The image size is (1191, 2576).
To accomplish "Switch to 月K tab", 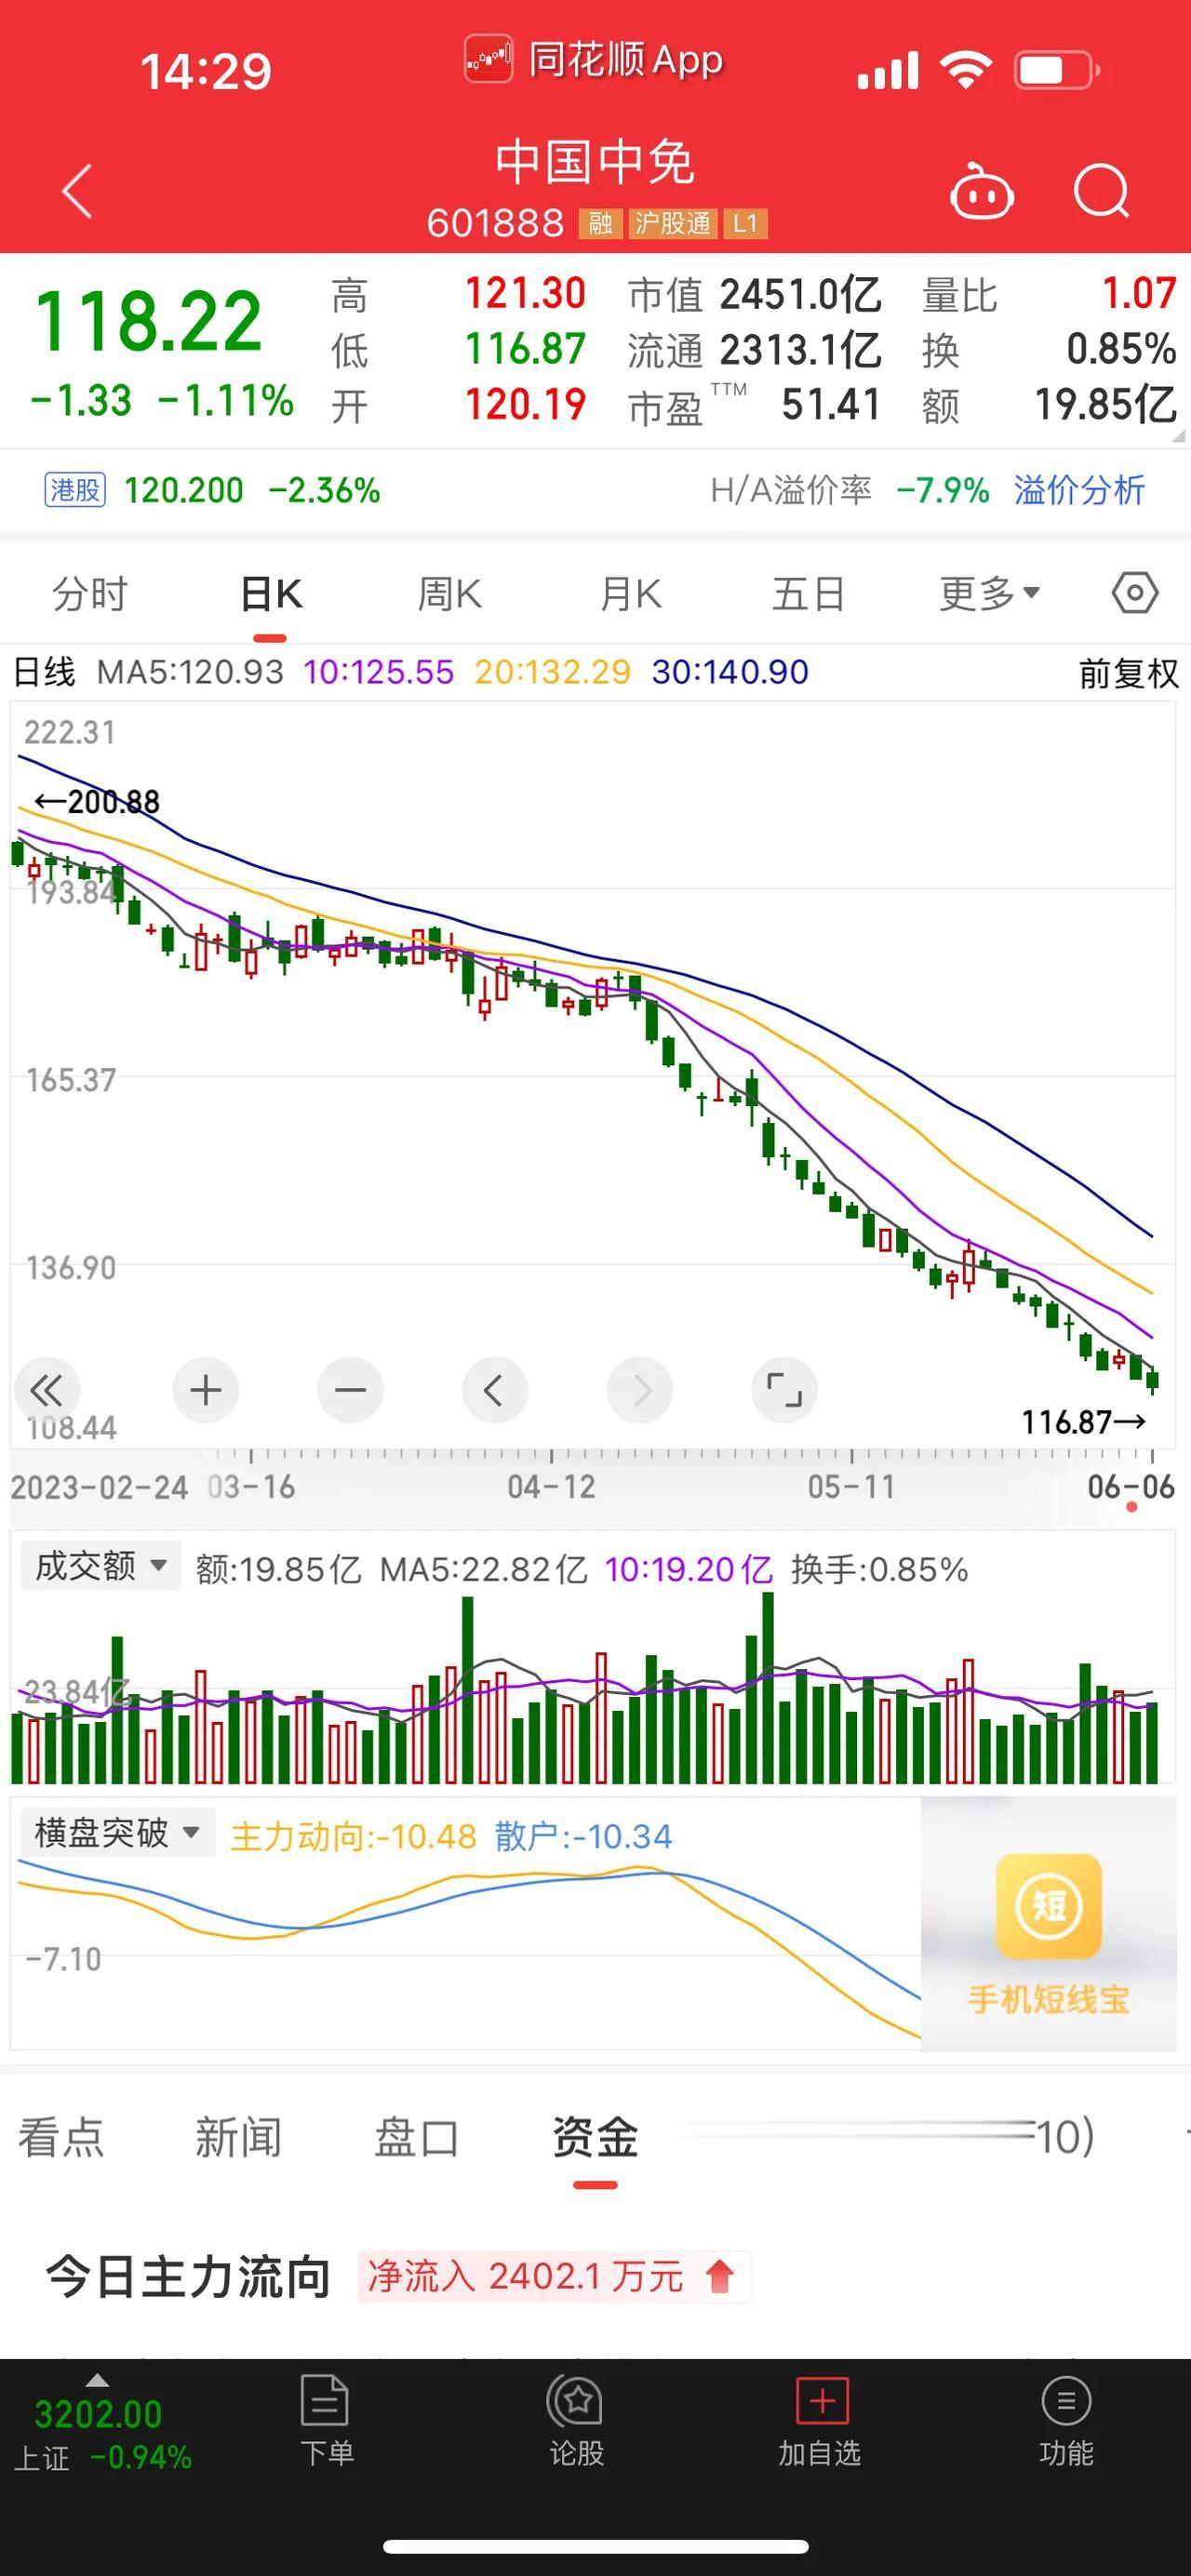I will pos(631,594).
